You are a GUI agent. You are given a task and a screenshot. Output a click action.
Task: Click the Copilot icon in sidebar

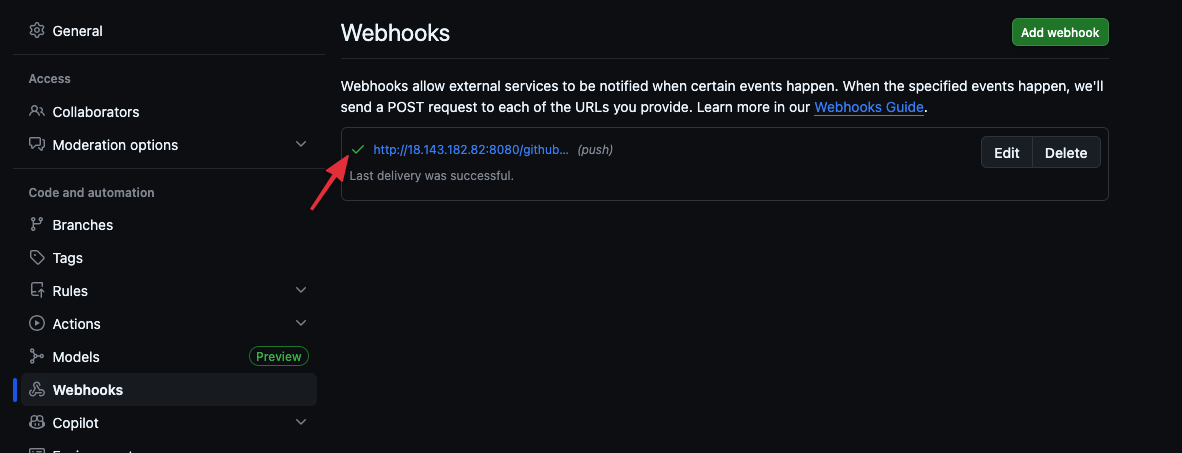pyautogui.click(x=37, y=423)
